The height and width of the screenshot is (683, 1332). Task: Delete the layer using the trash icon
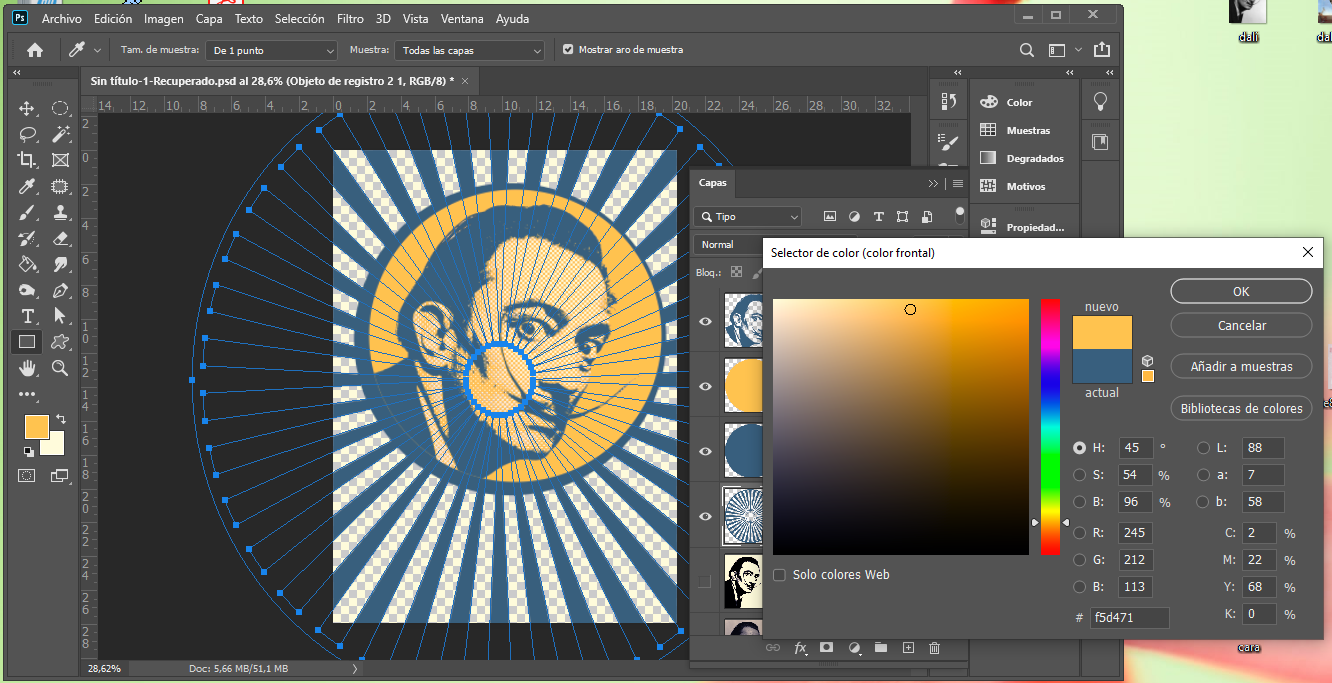[933, 648]
